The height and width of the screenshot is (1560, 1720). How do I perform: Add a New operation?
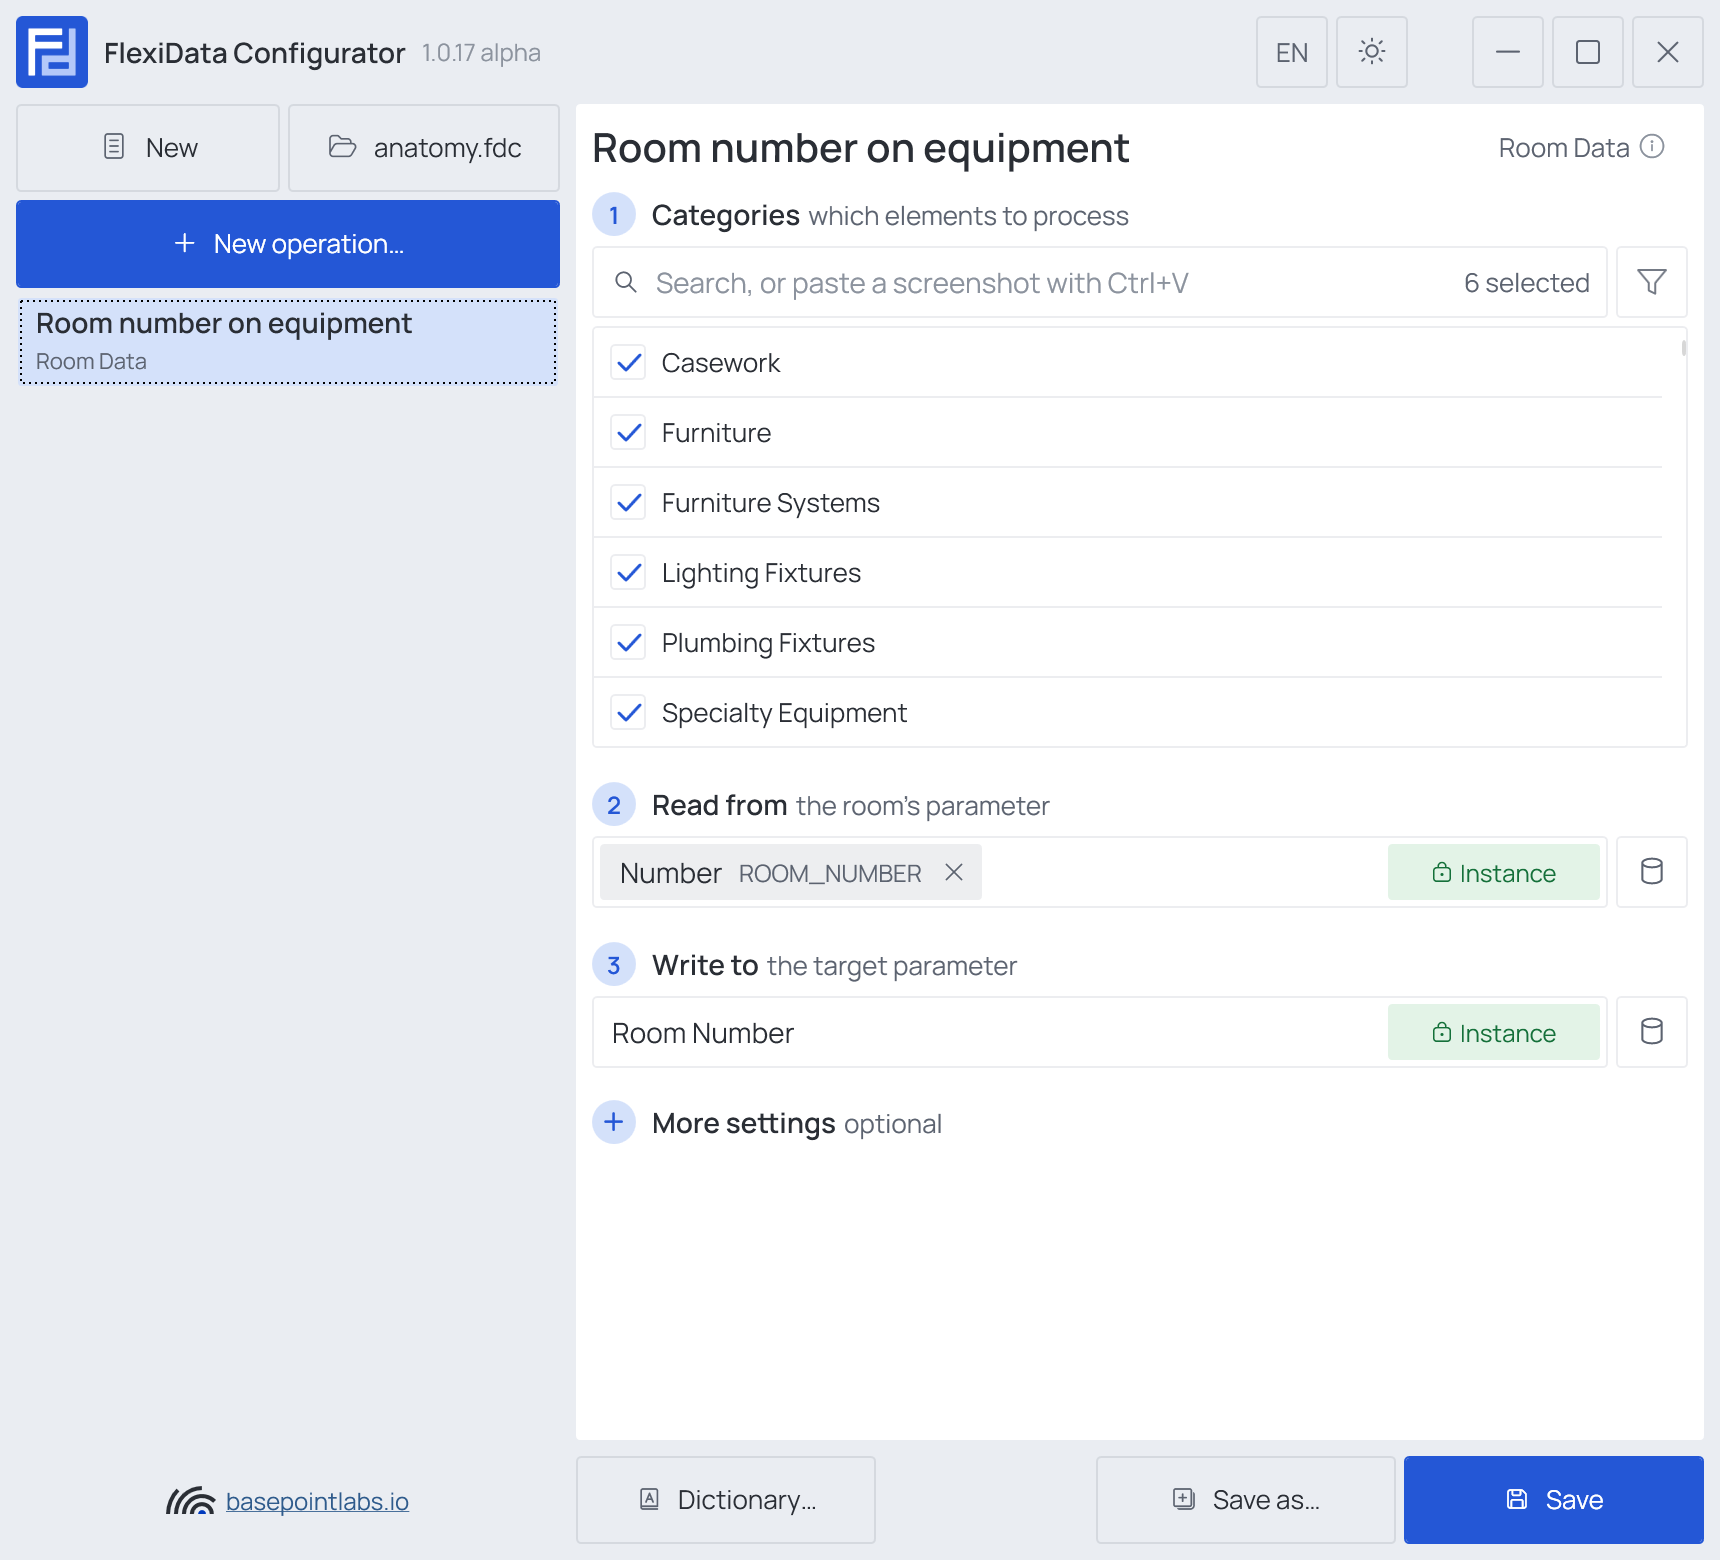click(288, 244)
